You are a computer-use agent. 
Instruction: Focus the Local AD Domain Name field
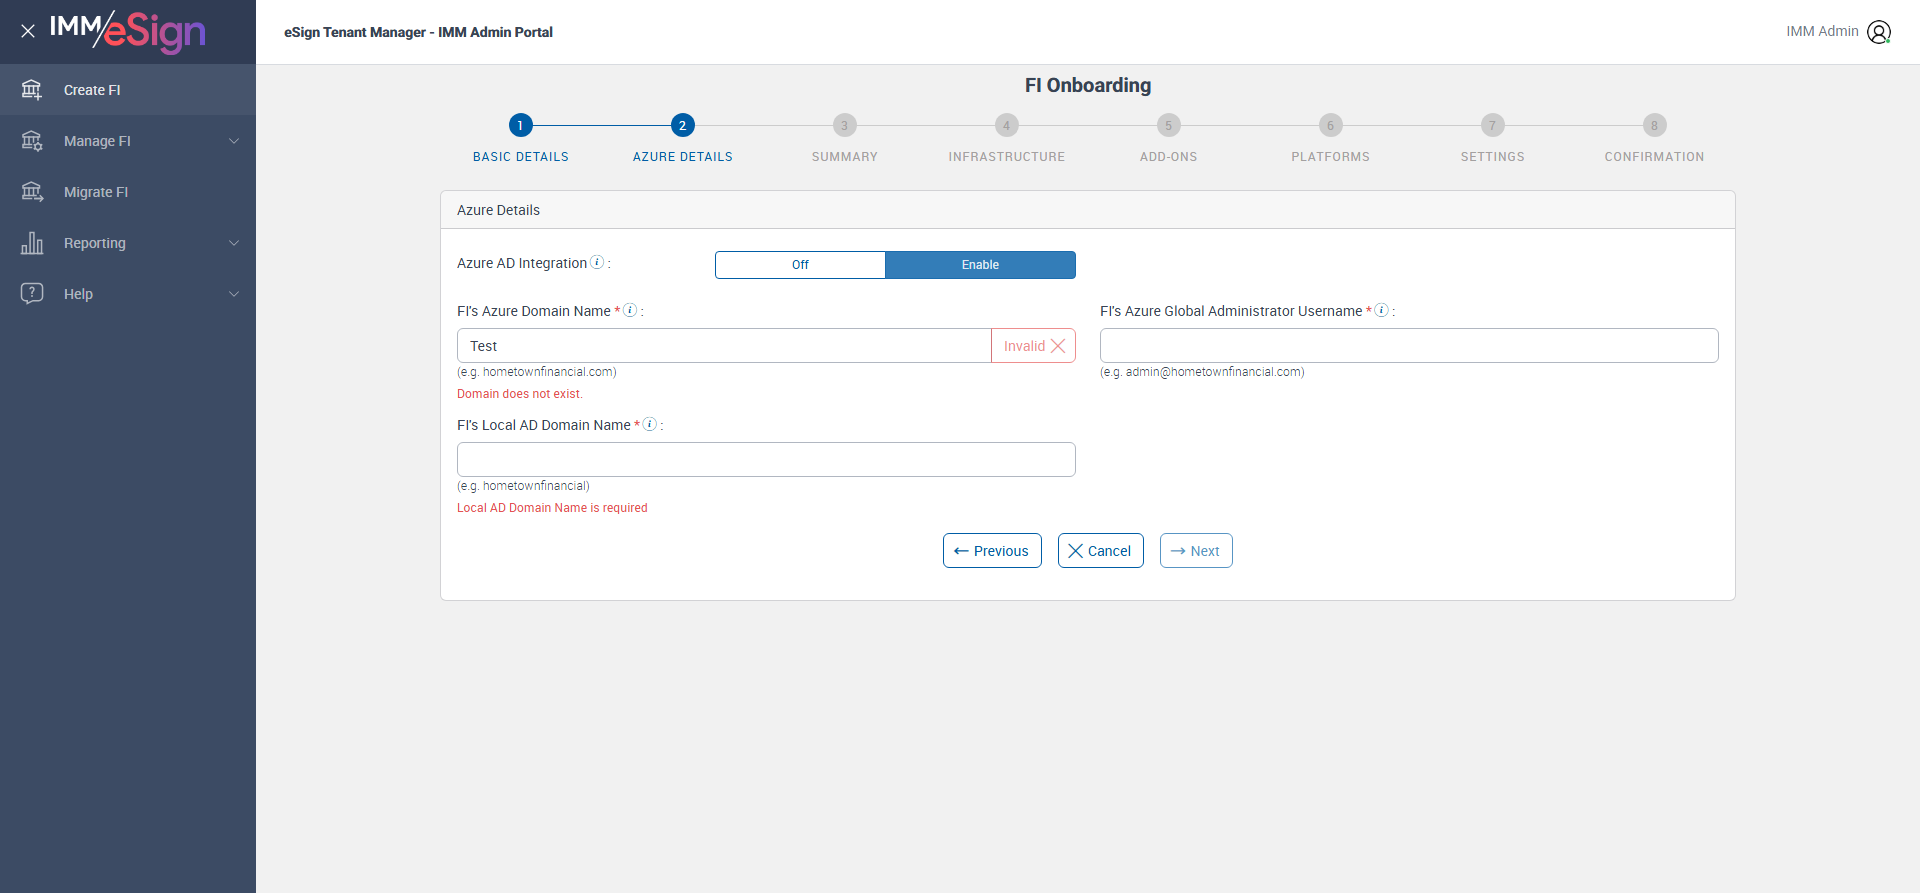coord(766,460)
